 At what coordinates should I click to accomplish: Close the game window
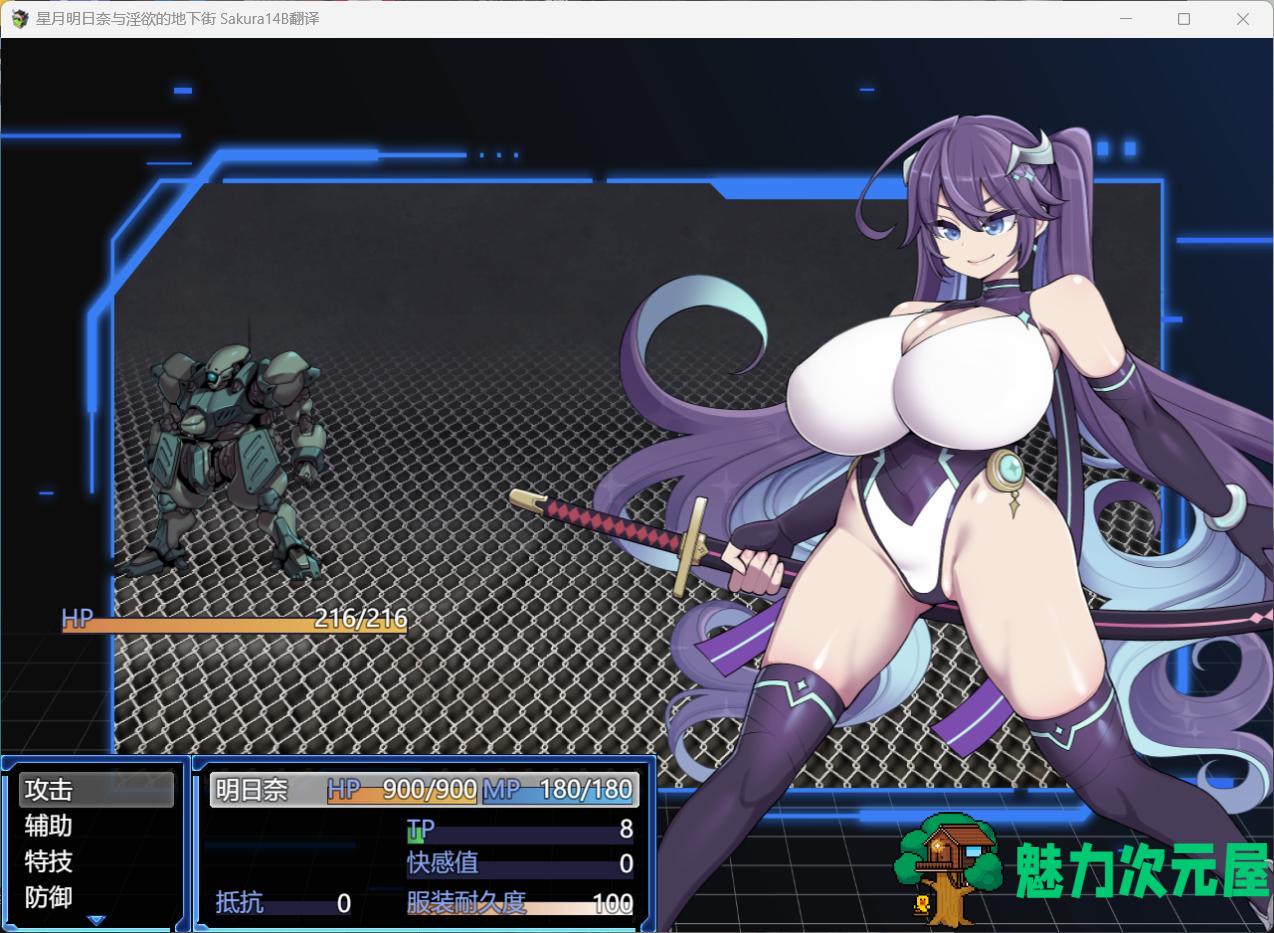[1243, 19]
